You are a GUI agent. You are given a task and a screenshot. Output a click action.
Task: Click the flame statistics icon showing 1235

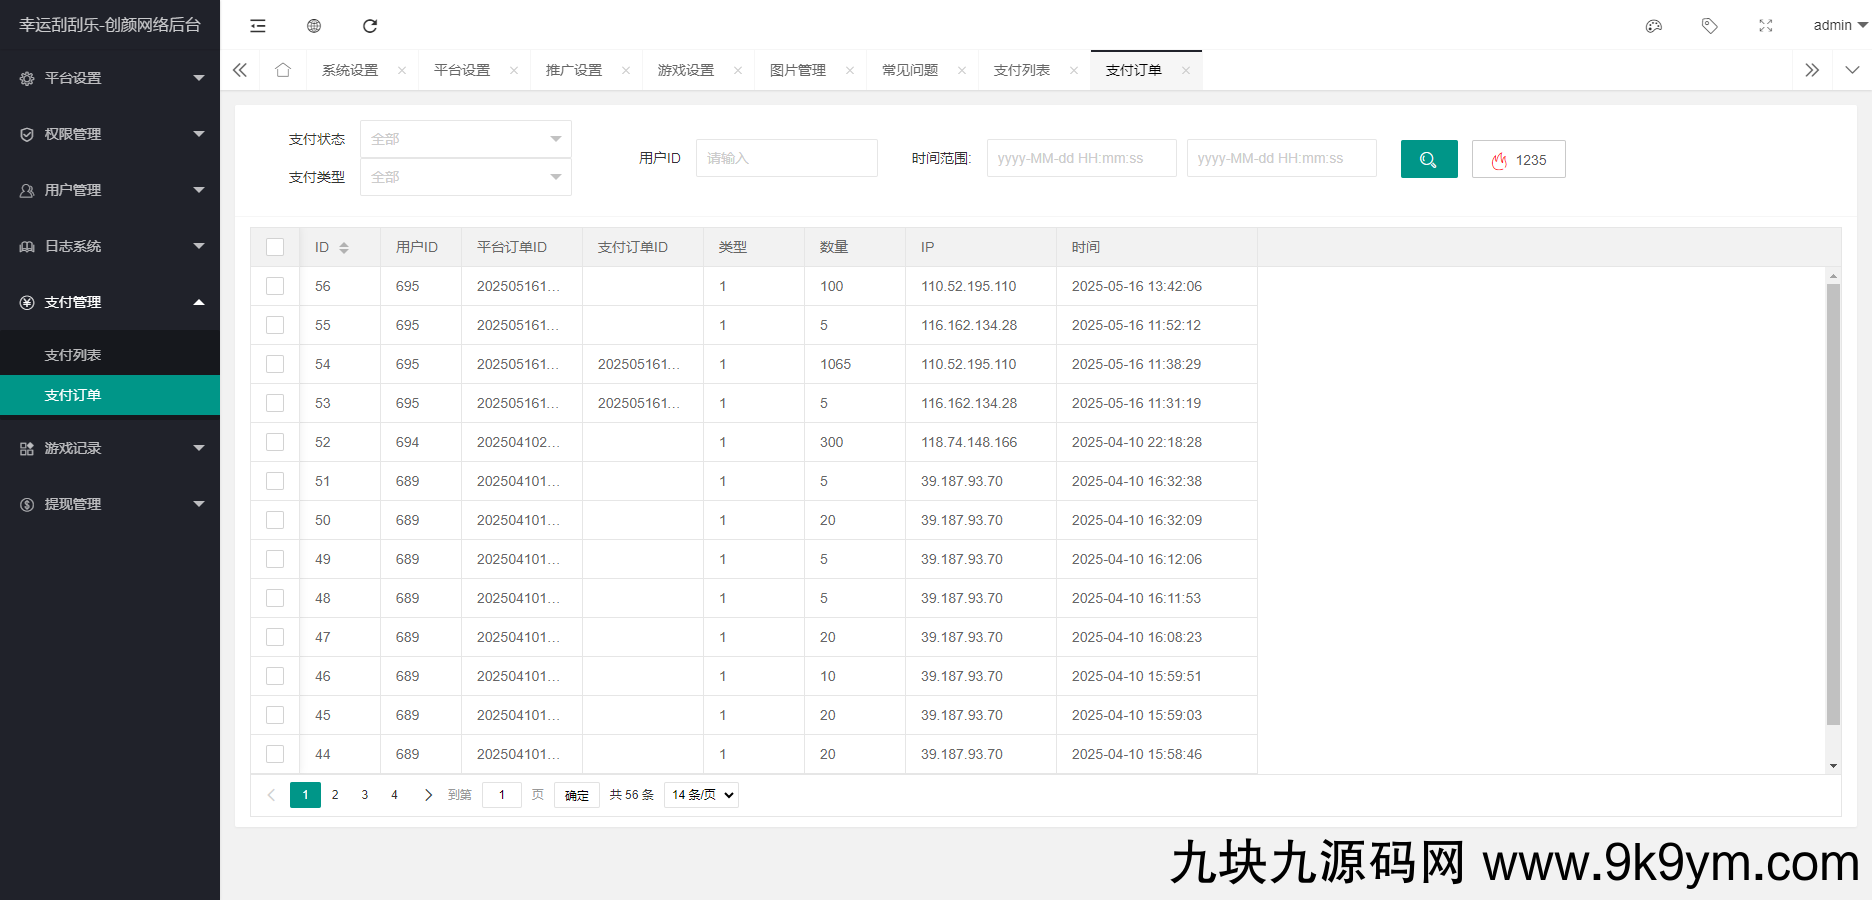pyautogui.click(x=1518, y=158)
